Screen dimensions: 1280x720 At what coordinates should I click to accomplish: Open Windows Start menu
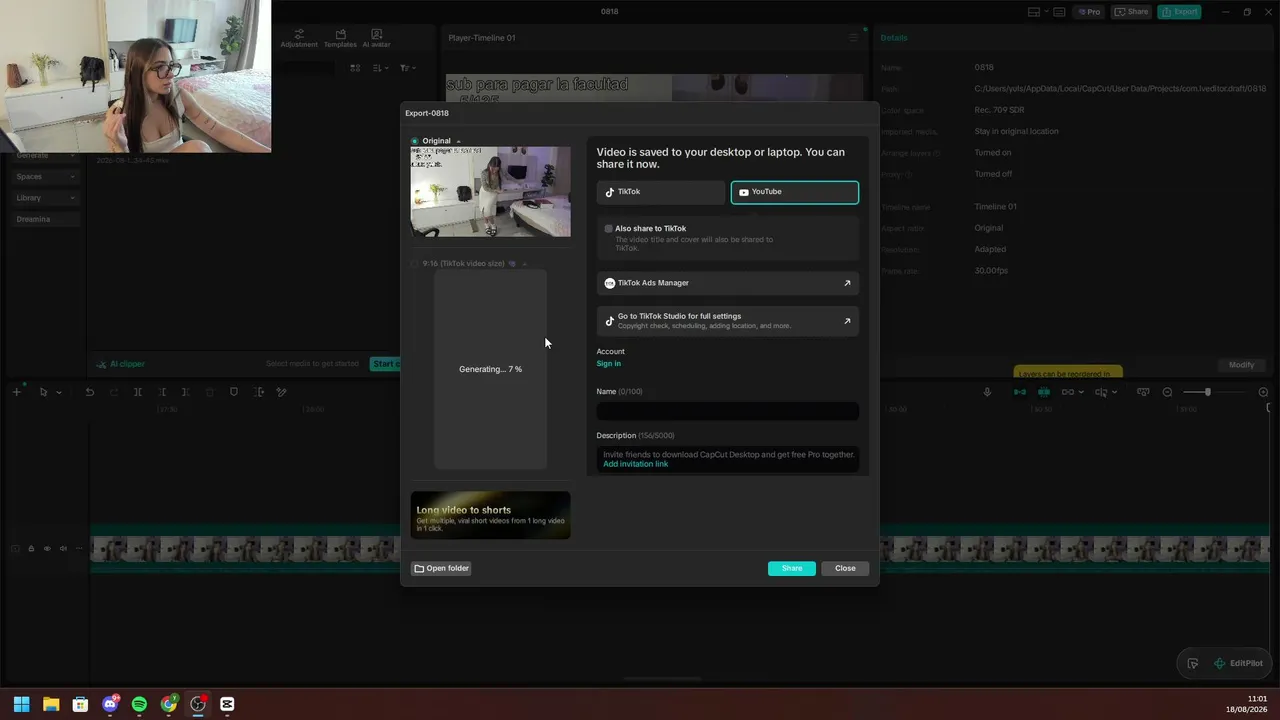(x=21, y=704)
